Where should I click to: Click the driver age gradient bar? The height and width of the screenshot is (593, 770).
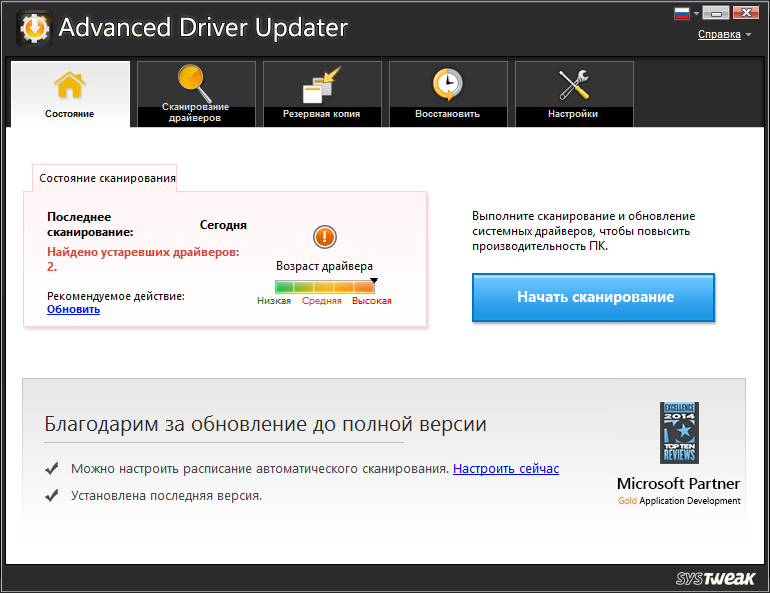coord(325,286)
